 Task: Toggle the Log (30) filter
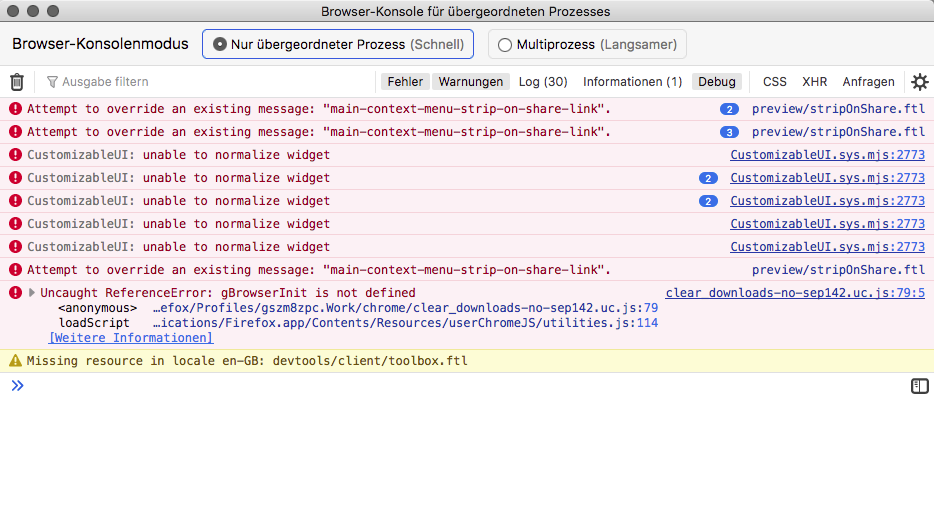click(543, 82)
